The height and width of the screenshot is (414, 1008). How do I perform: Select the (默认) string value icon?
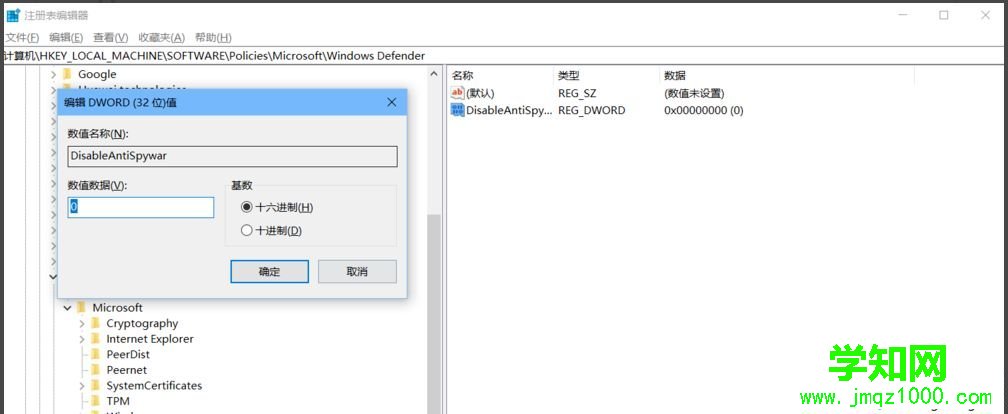coord(457,93)
